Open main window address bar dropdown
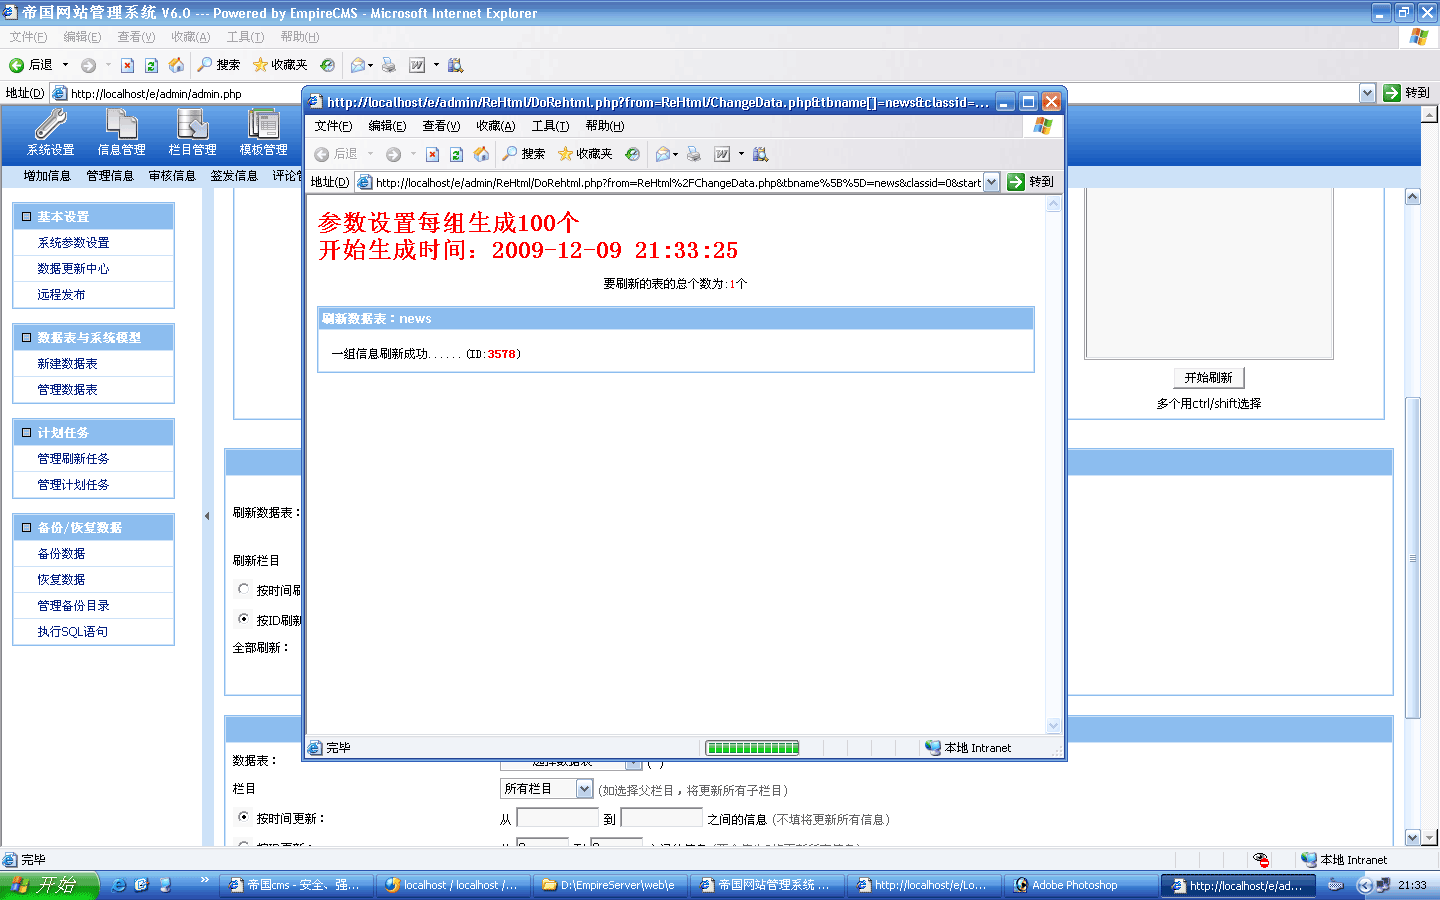 coord(1367,93)
